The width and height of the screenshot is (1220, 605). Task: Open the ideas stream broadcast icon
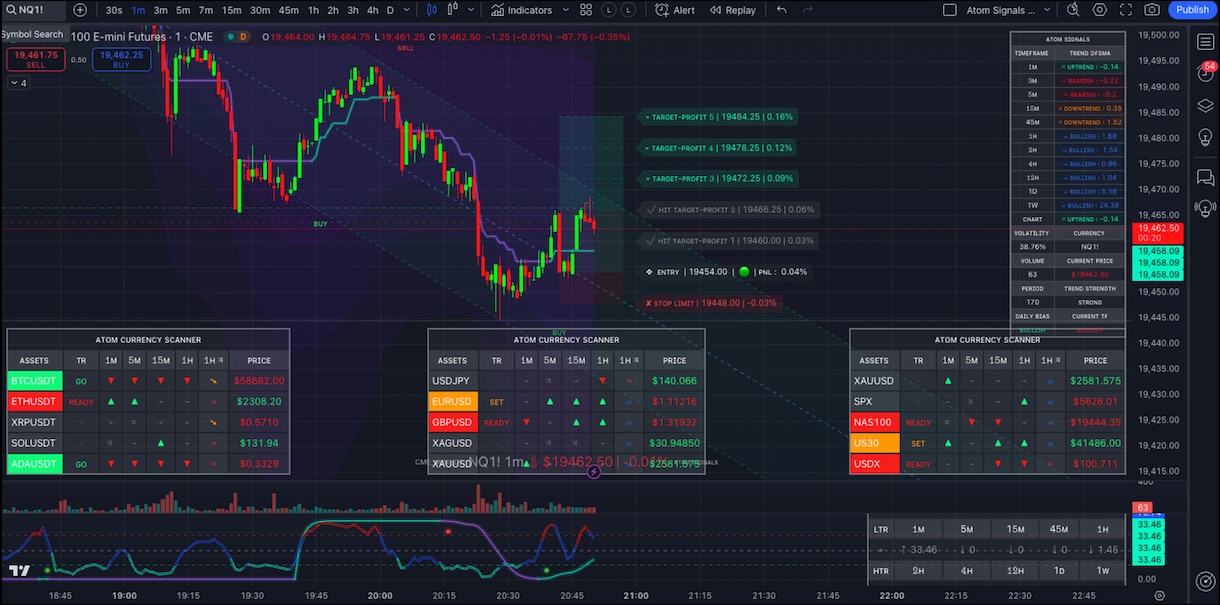(1206, 209)
